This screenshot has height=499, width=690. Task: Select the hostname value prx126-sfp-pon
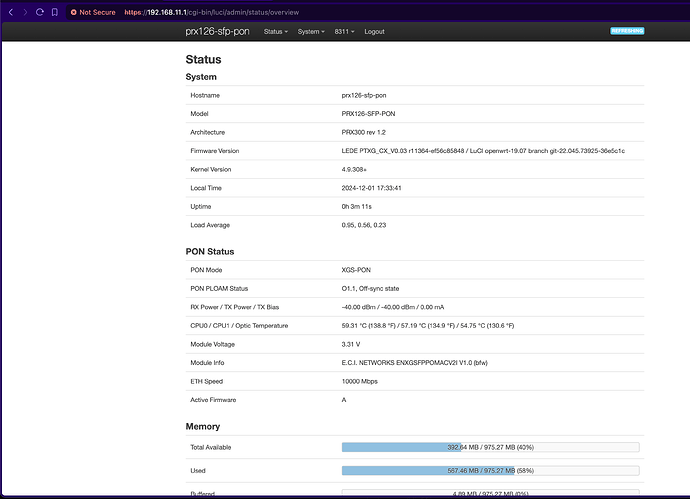(363, 95)
